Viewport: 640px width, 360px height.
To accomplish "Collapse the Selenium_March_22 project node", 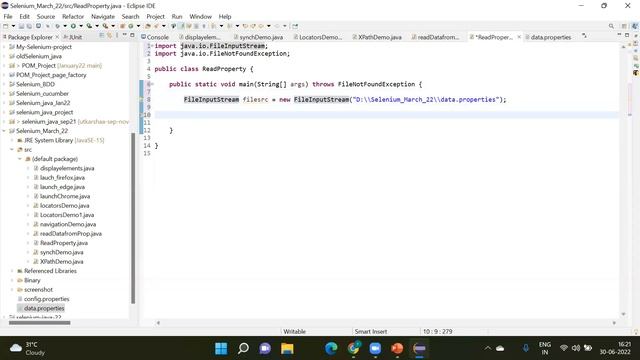I will point(4,131).
